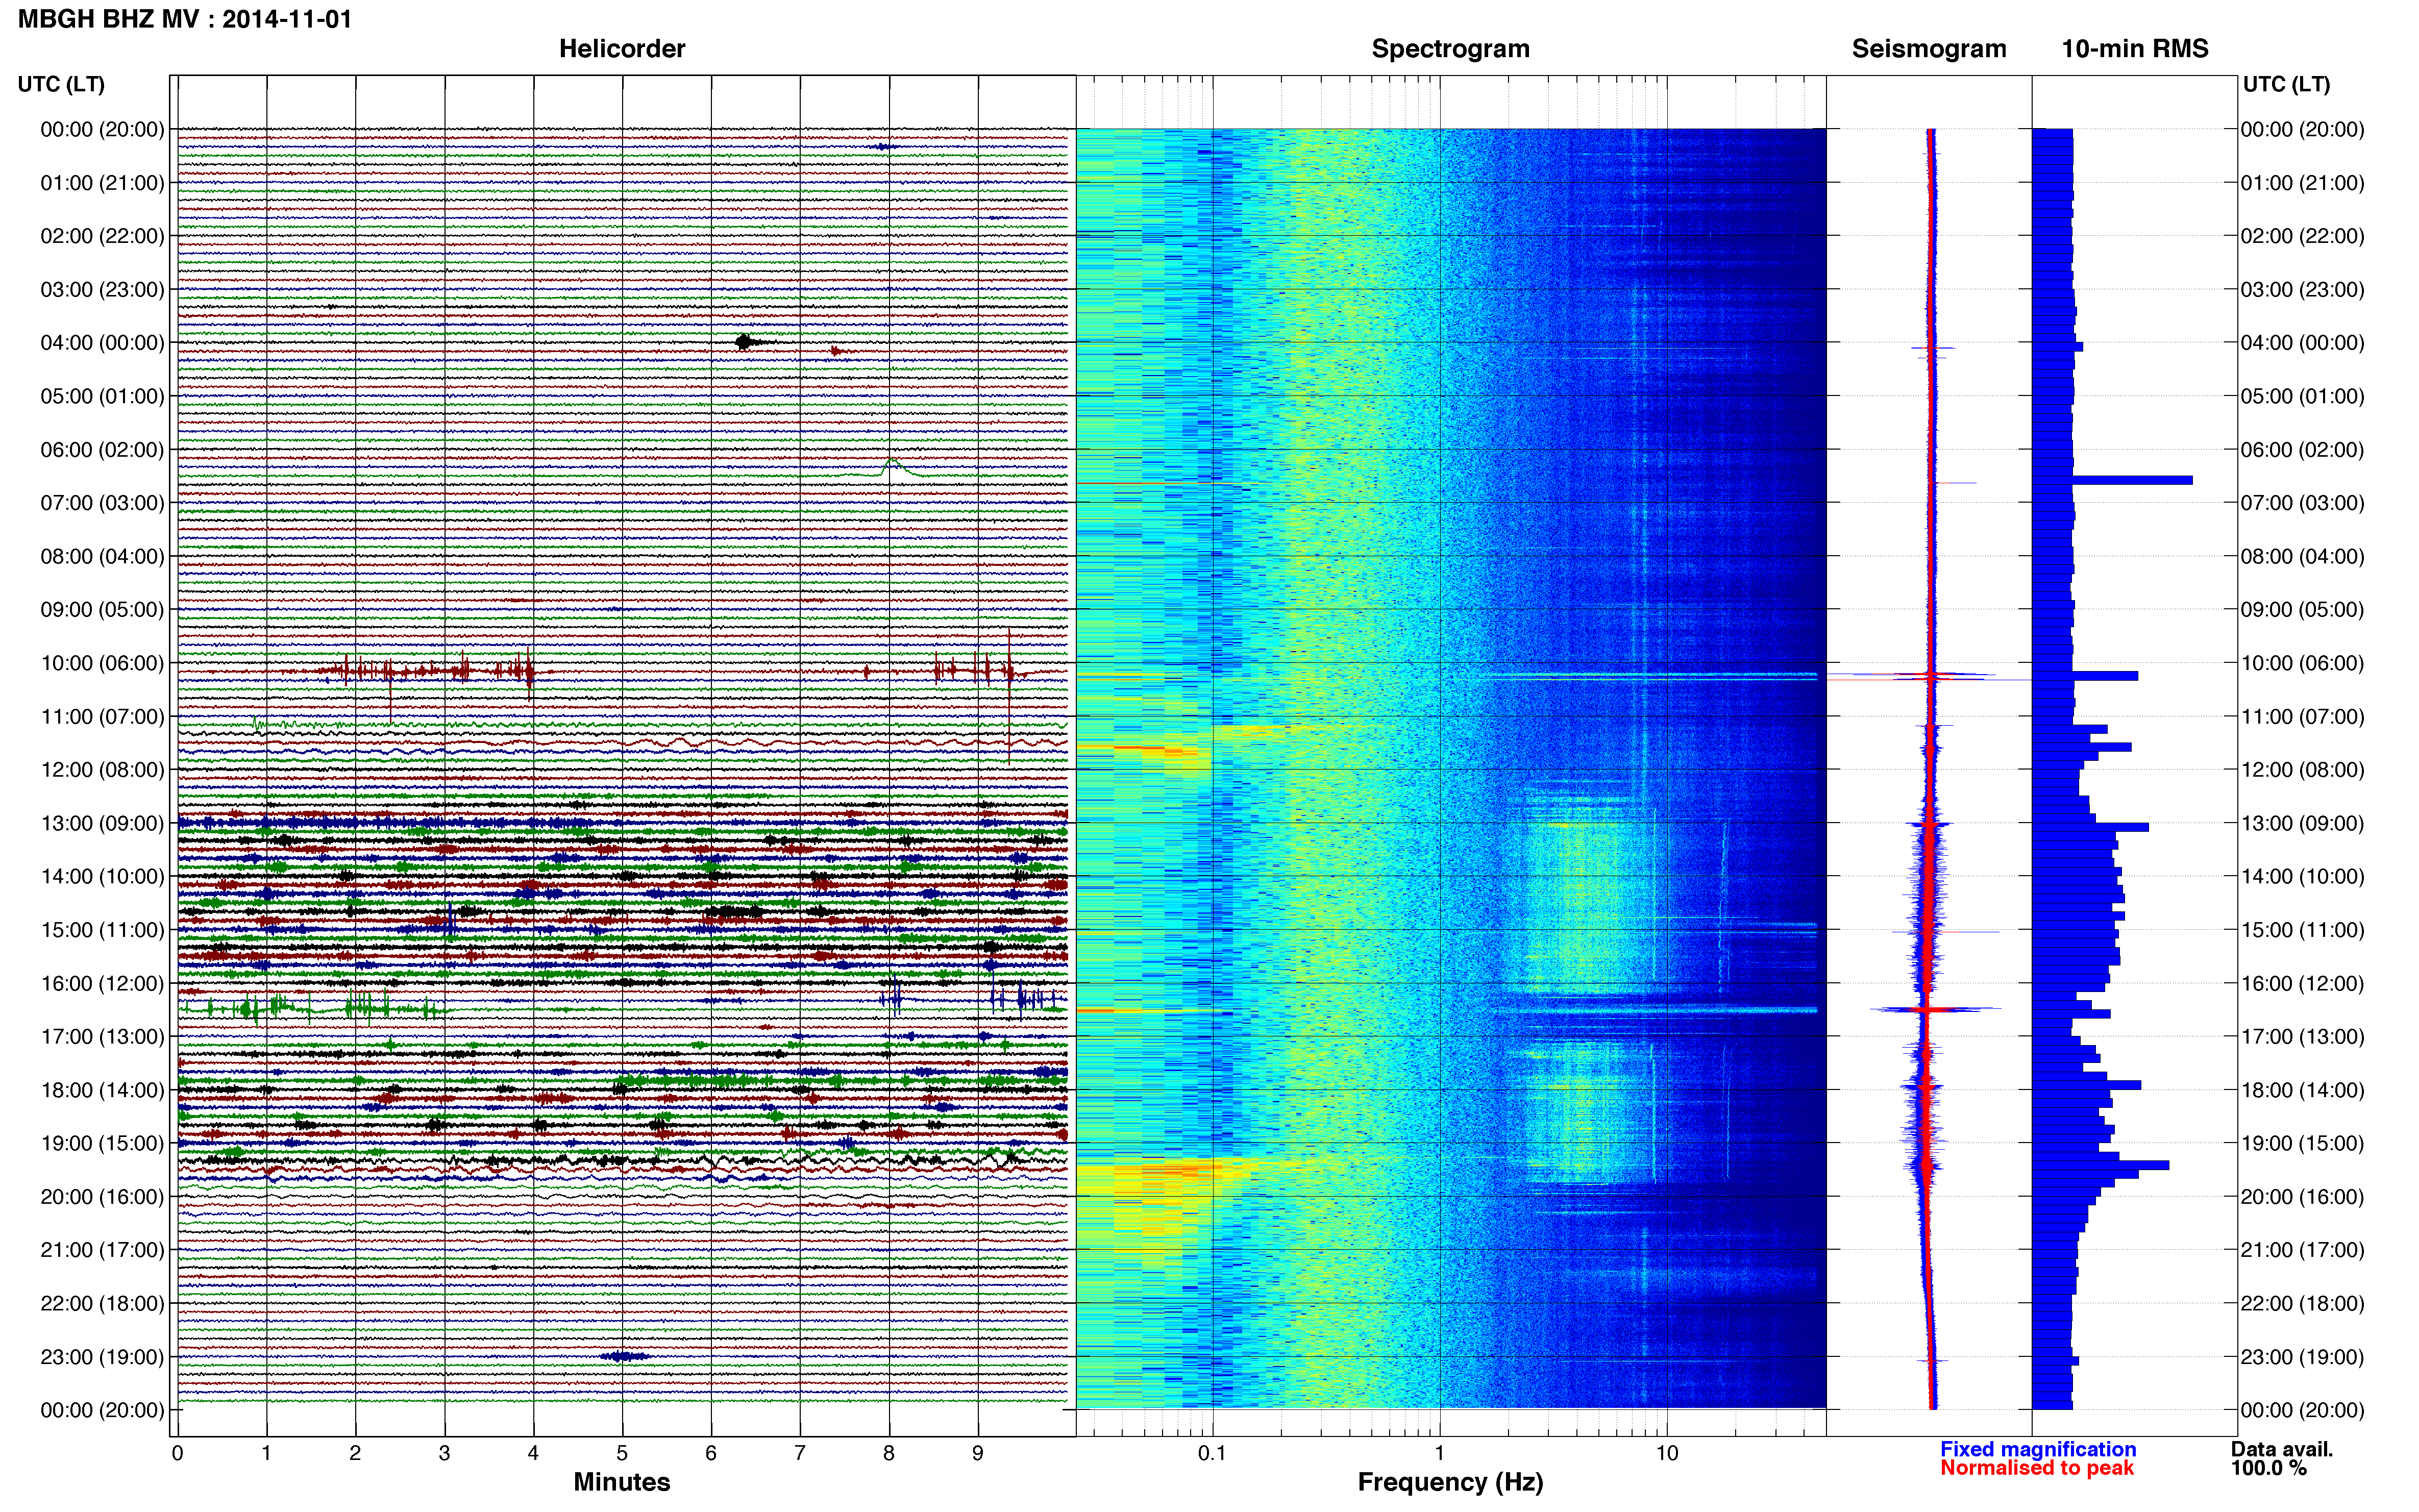The image size is (2419, 1512).
Task: Click the '100.0 %' data availability value
Action: [2268, 1468]
